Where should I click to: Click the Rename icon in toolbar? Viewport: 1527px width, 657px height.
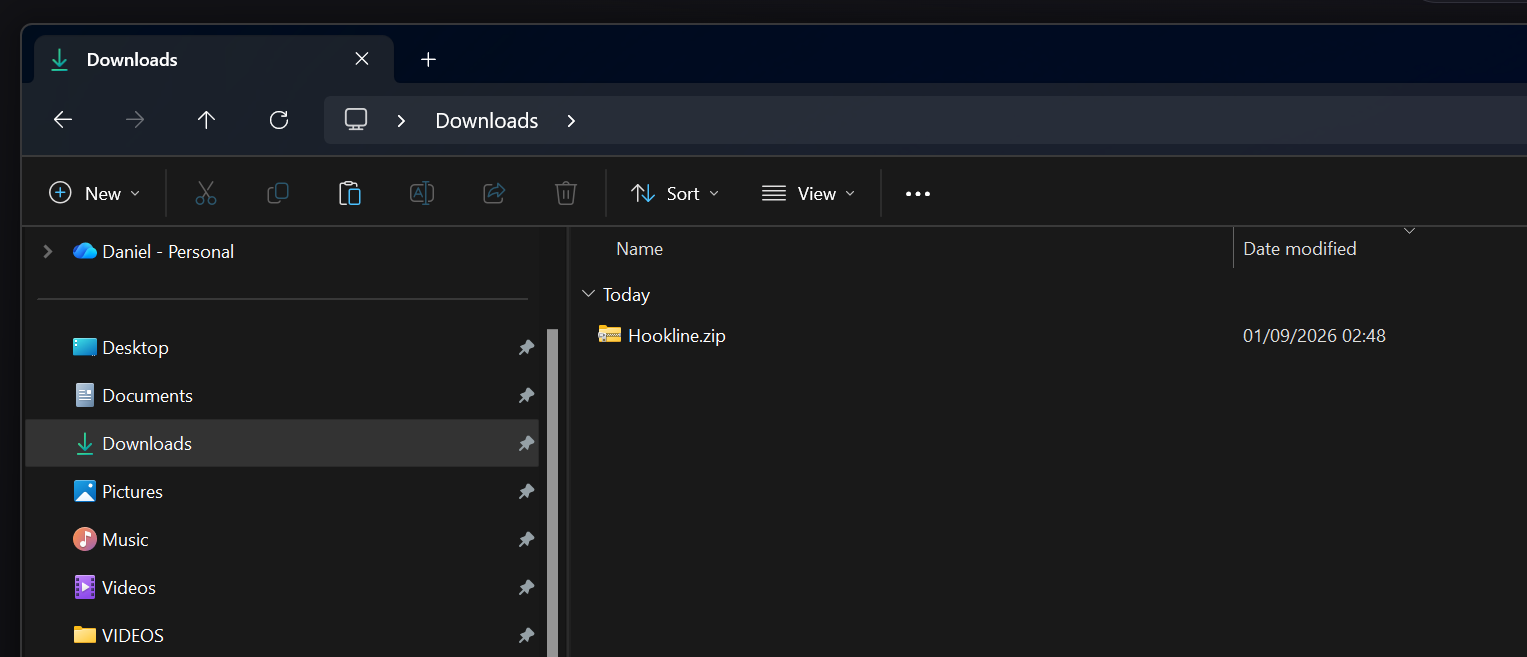(x=422, y=193)
